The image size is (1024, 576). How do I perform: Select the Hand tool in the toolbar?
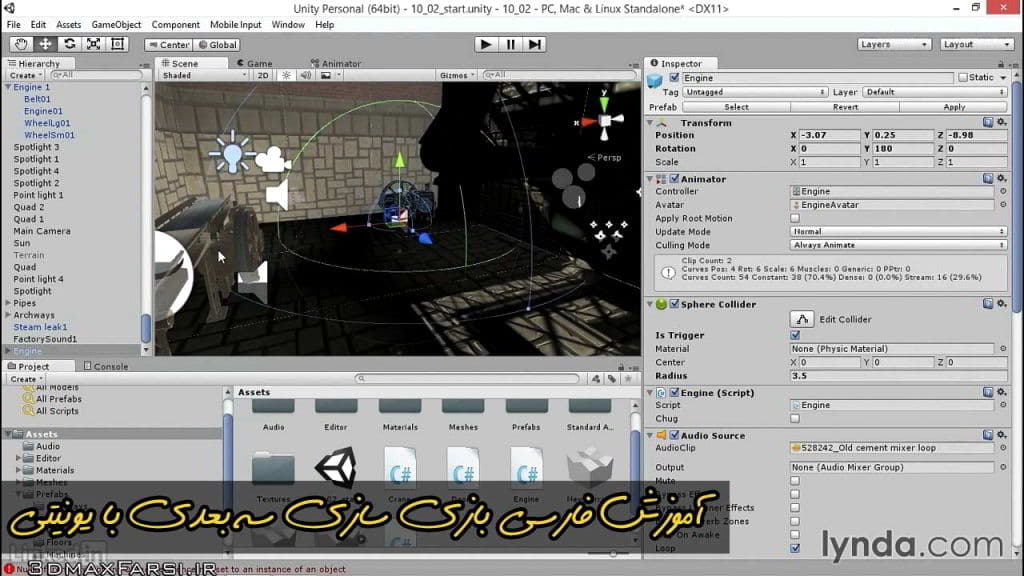[x=20, y=43]
